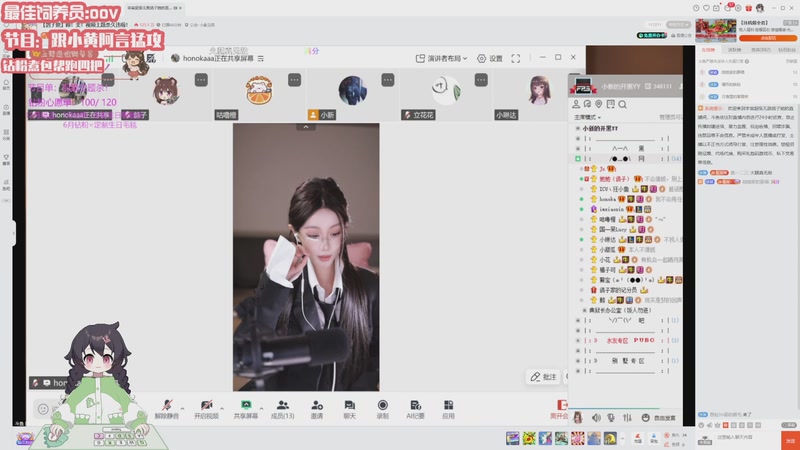This screenshot has height=450, width=800.
Task: Start Recording the meeting
Action: click(382, 409)
